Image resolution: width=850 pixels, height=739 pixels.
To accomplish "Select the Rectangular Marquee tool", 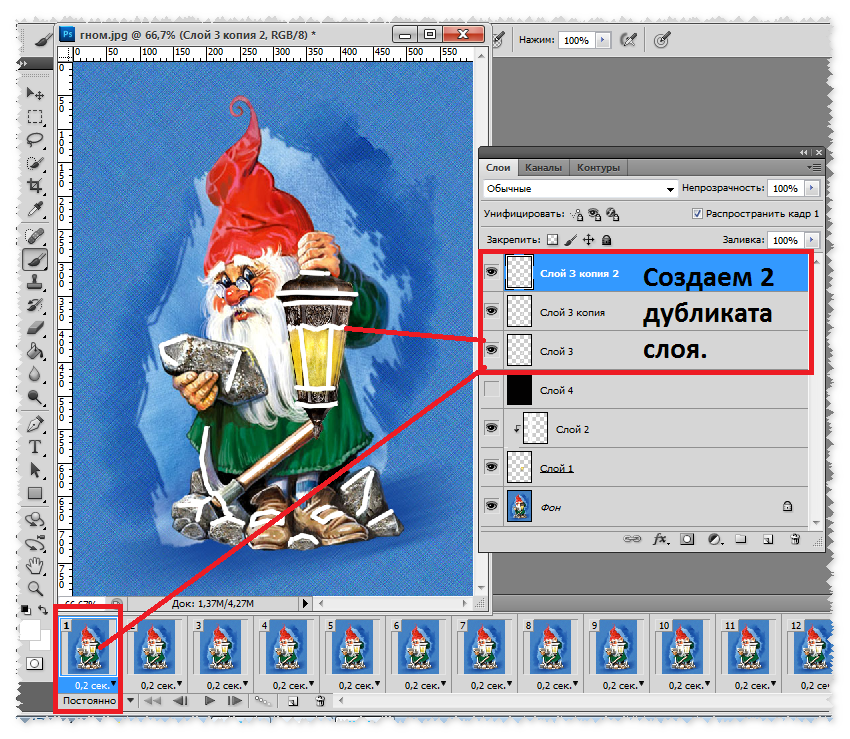I will 35,117.
